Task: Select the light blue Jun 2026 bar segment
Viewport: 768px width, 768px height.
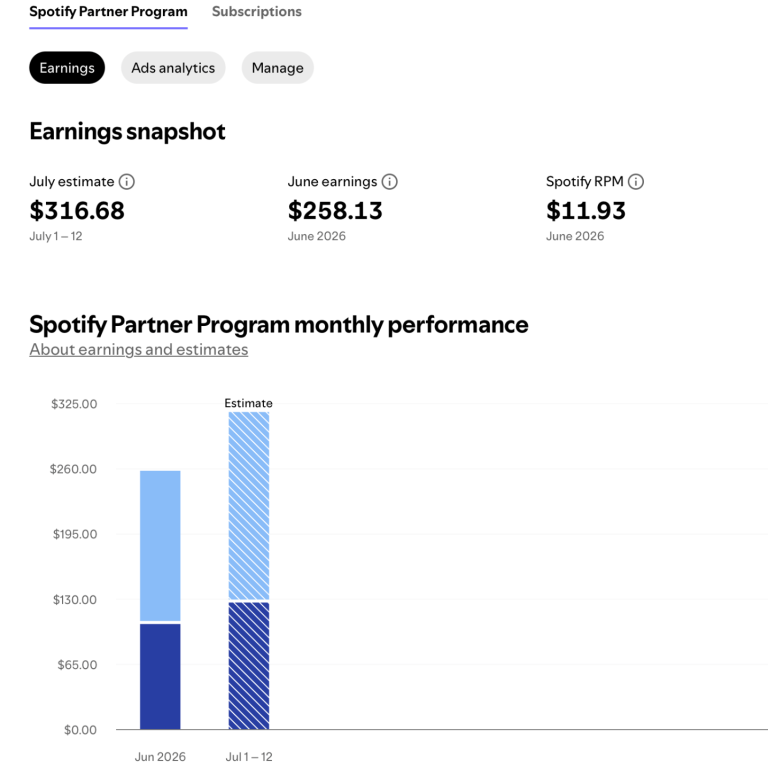Action: pos(160,546)
